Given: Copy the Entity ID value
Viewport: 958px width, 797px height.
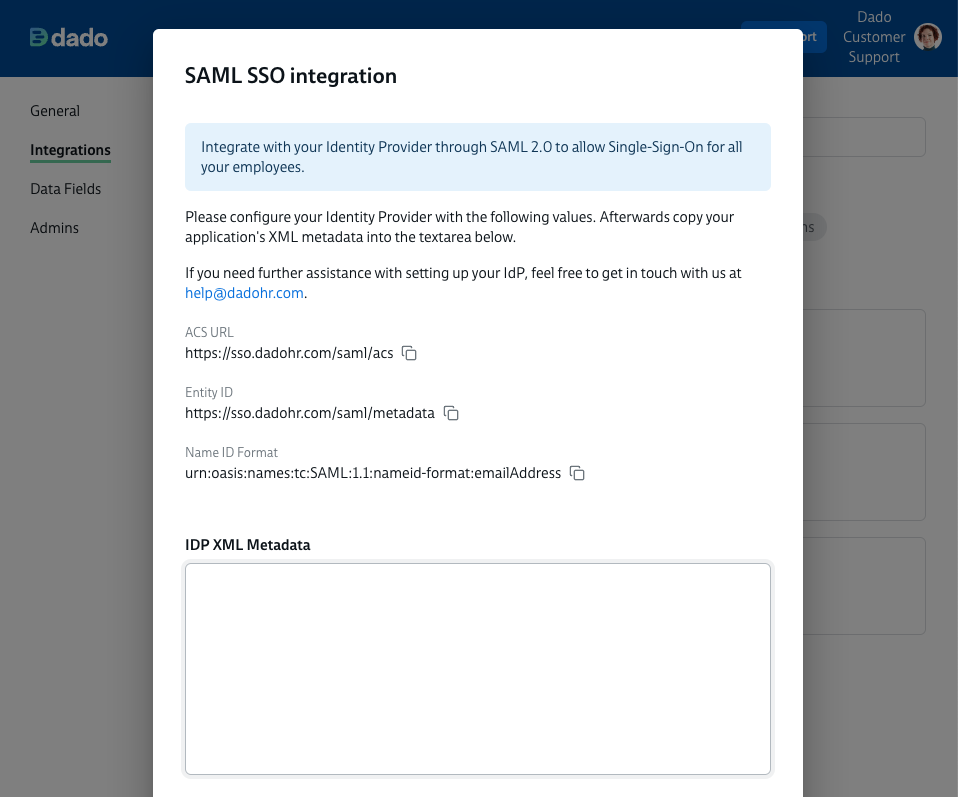Looking at the screenshot, I should point(451,413).
